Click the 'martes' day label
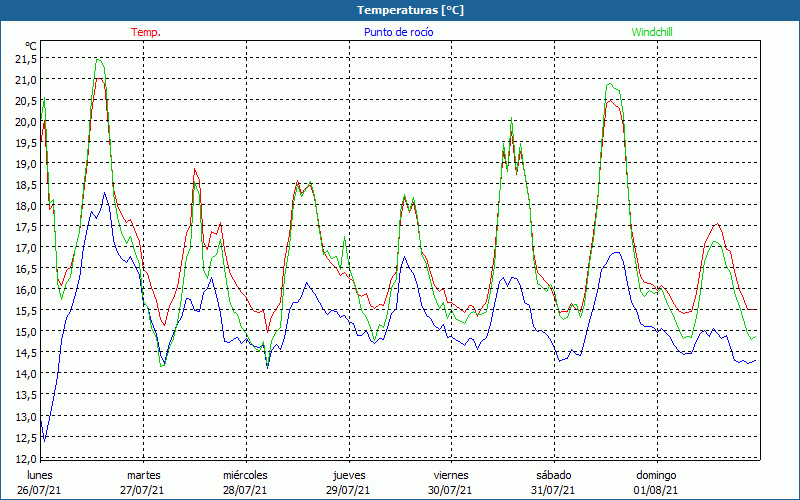The width and height of the screenshot is (800, 500). tap(143, 475)
